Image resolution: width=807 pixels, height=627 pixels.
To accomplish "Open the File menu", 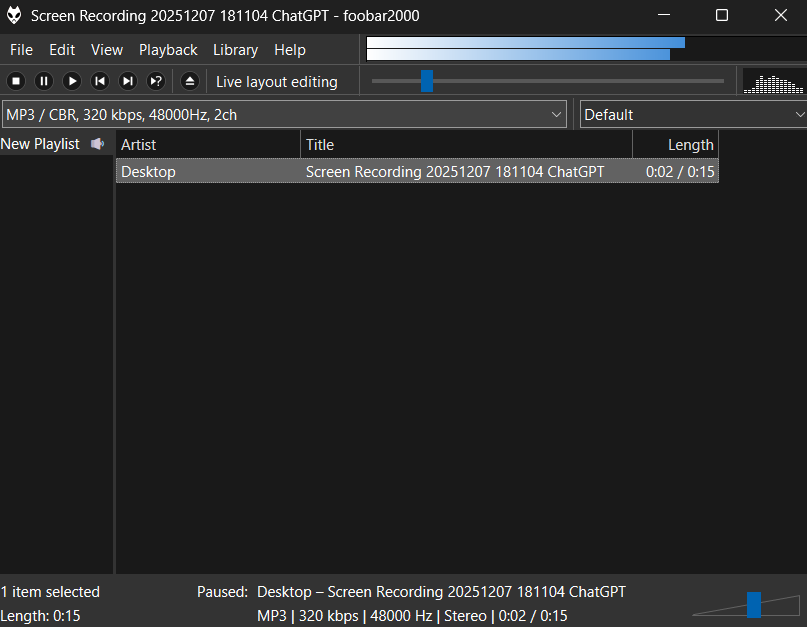I will point(21,50).
